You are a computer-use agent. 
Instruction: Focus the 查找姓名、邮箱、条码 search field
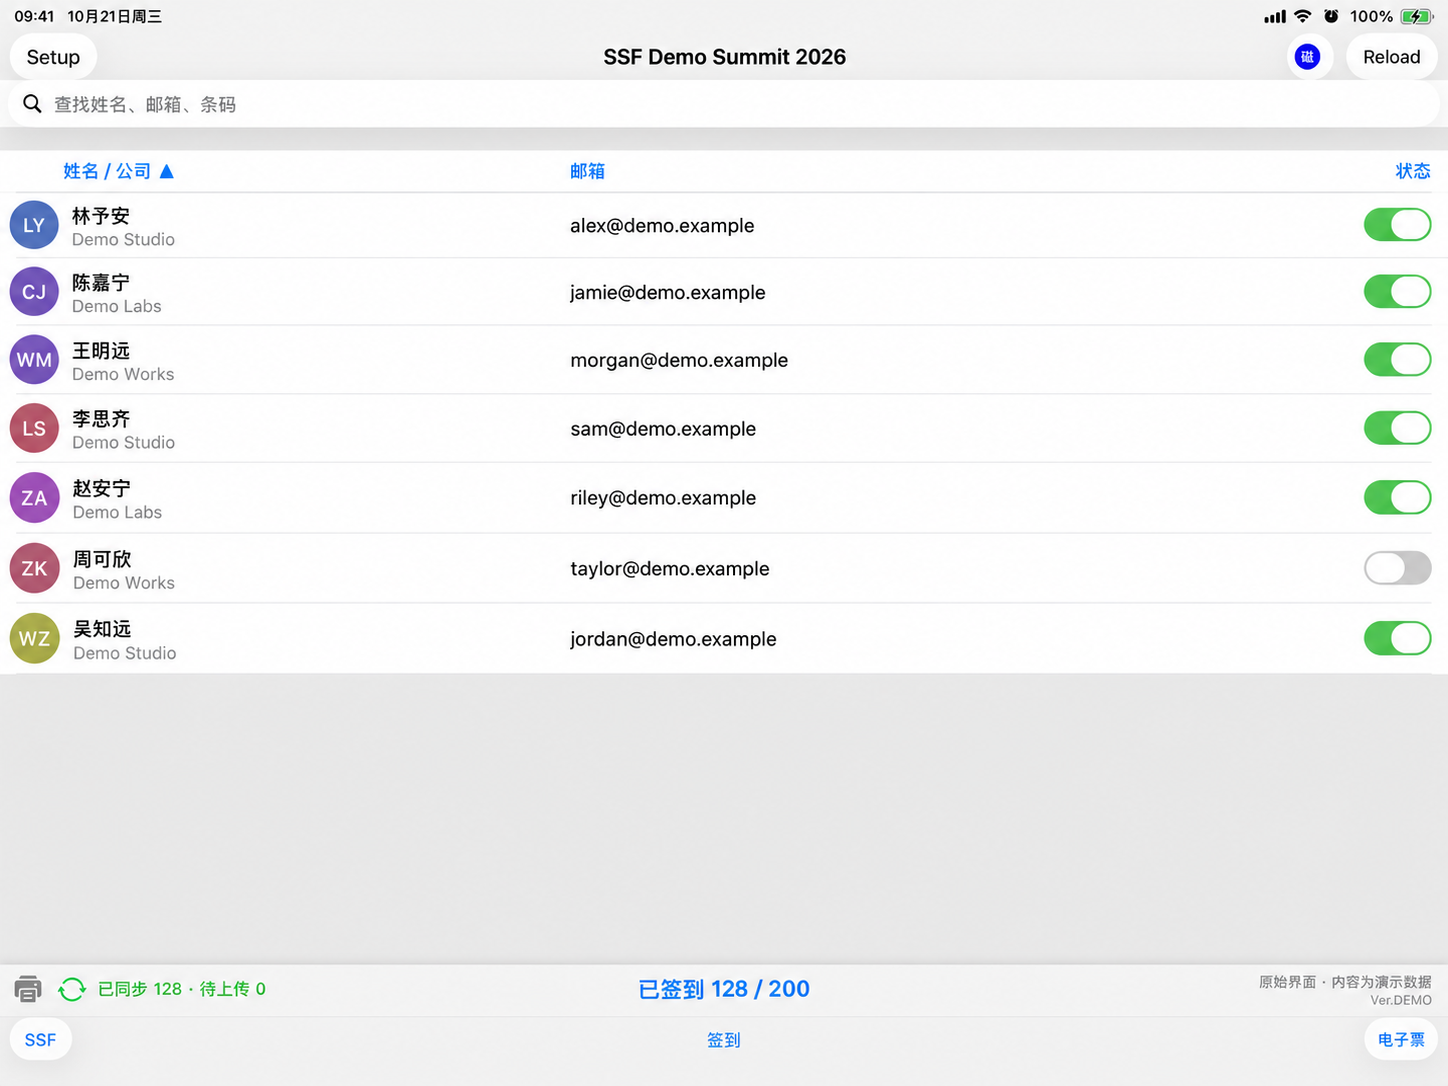pyautogui.click(x=724, y=104)
